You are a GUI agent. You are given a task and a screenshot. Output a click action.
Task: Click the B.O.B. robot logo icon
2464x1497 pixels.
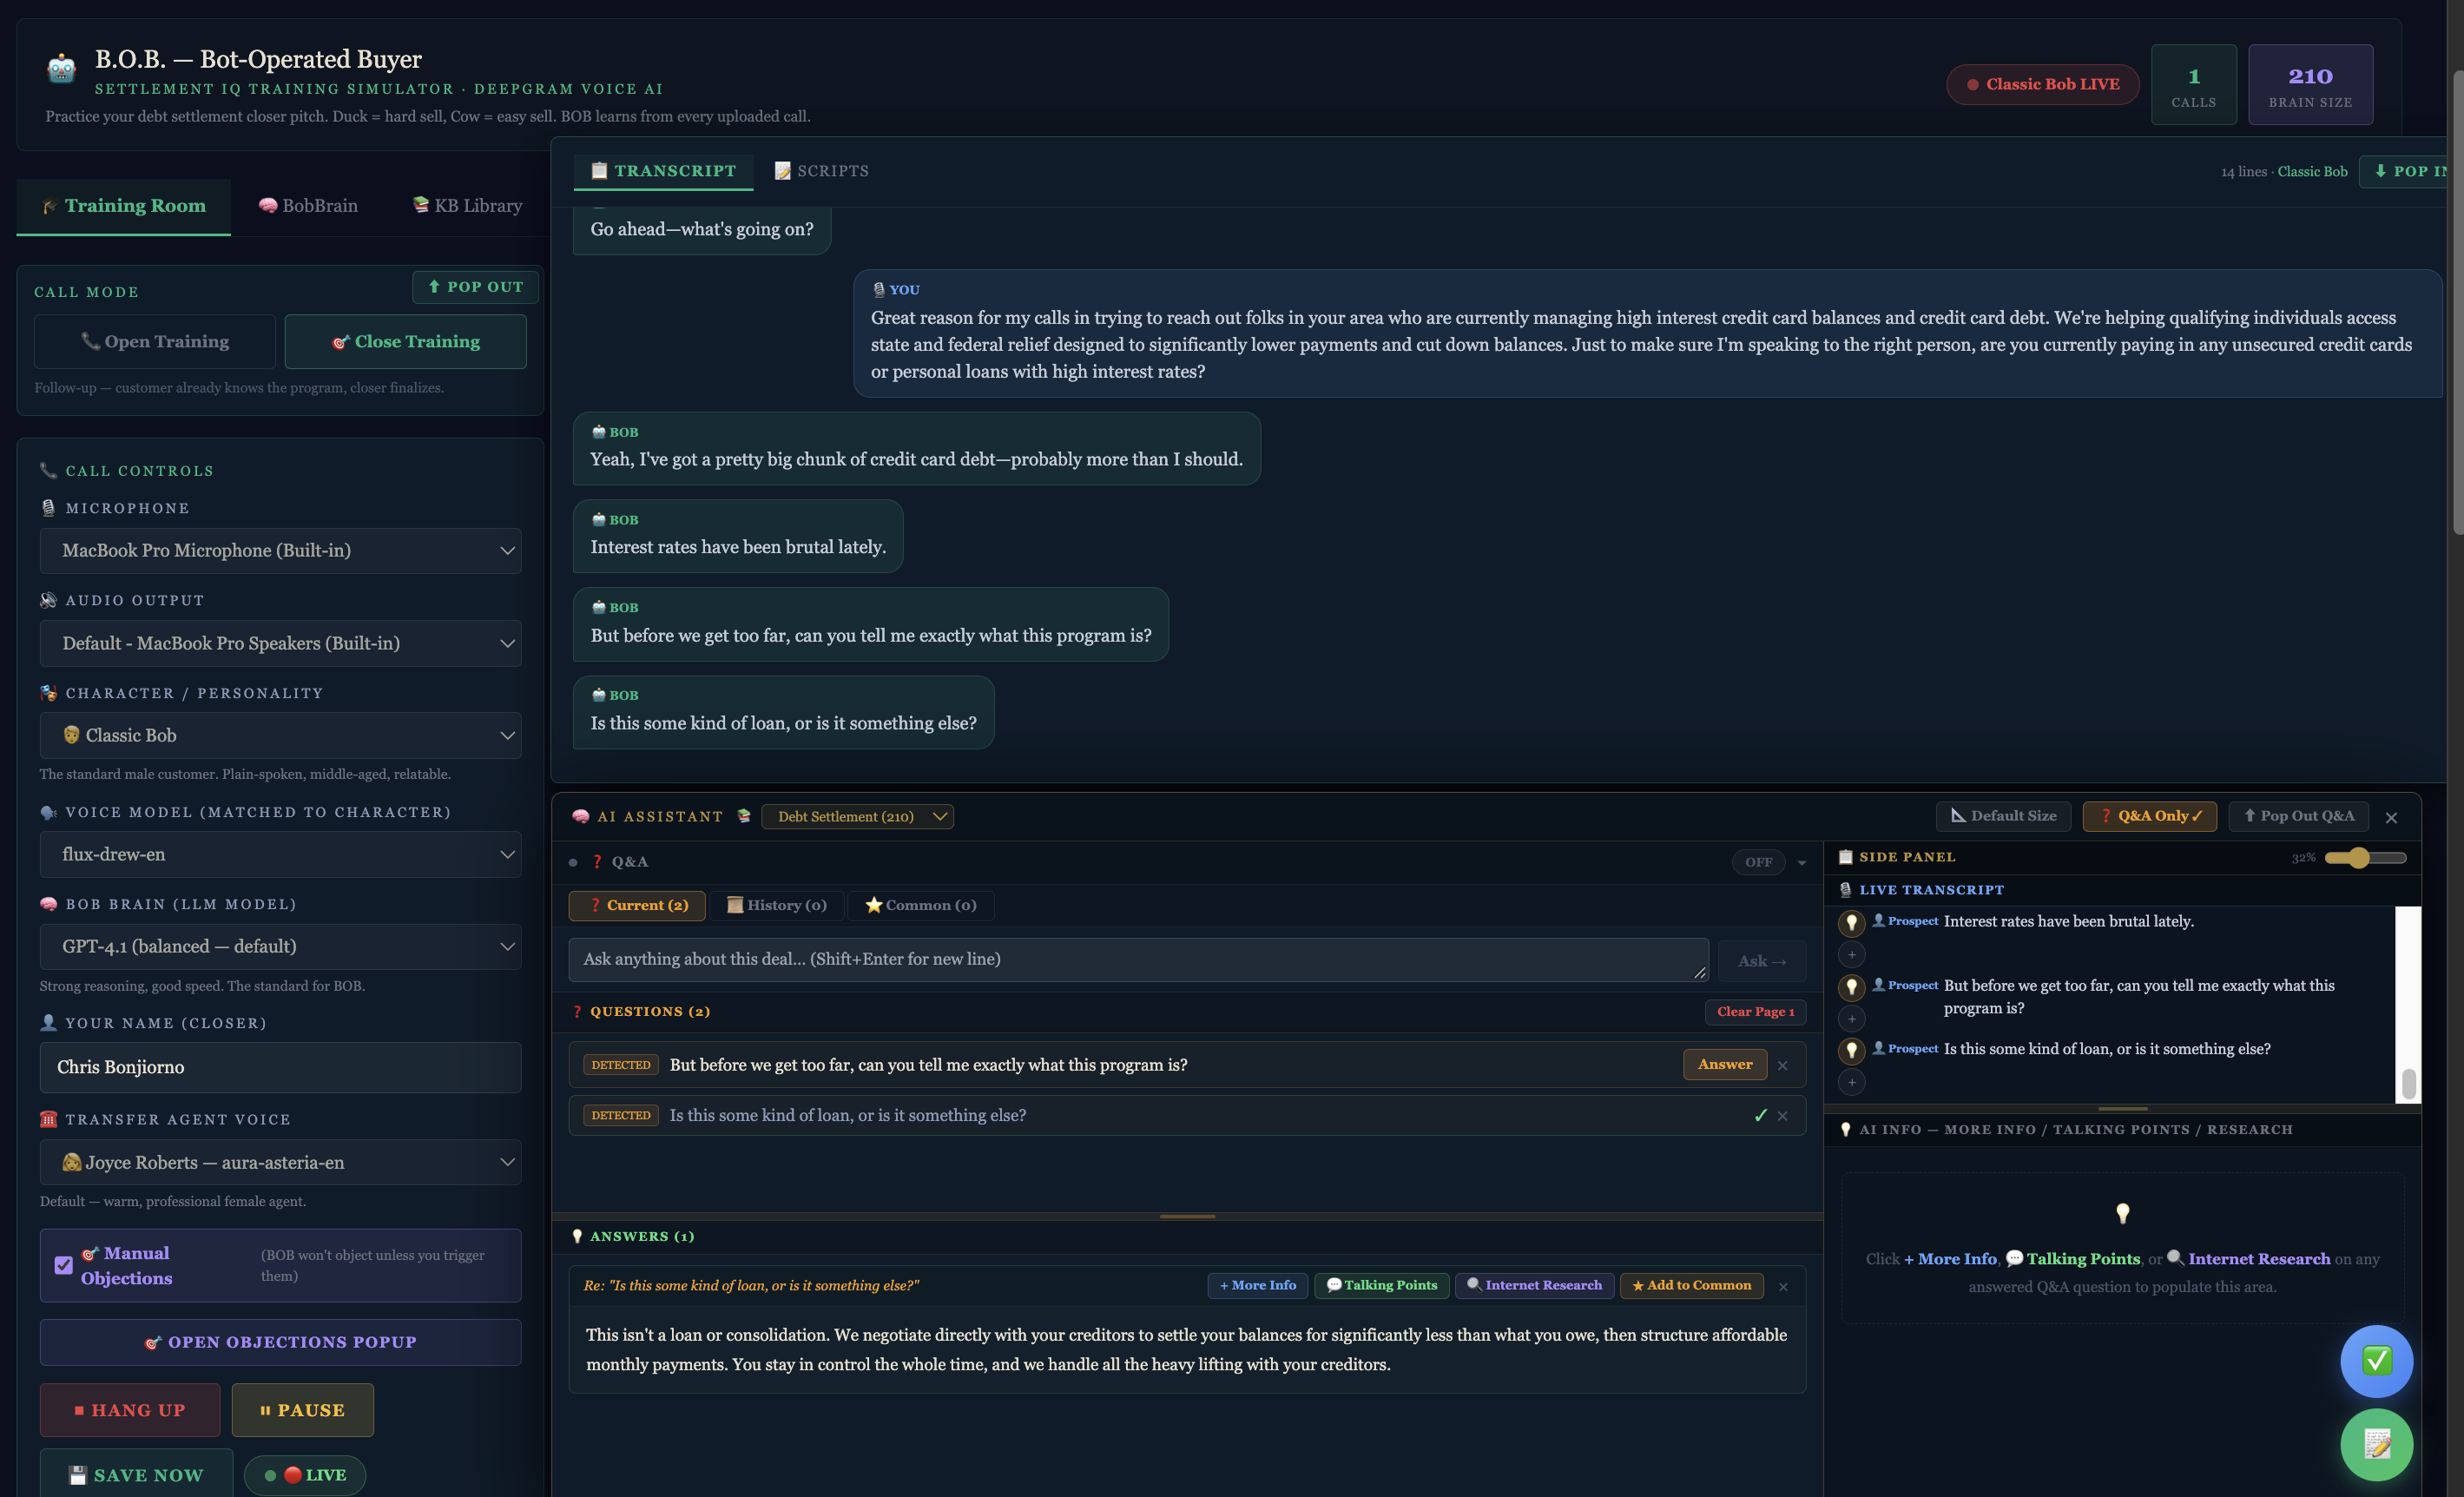[61, 69]
